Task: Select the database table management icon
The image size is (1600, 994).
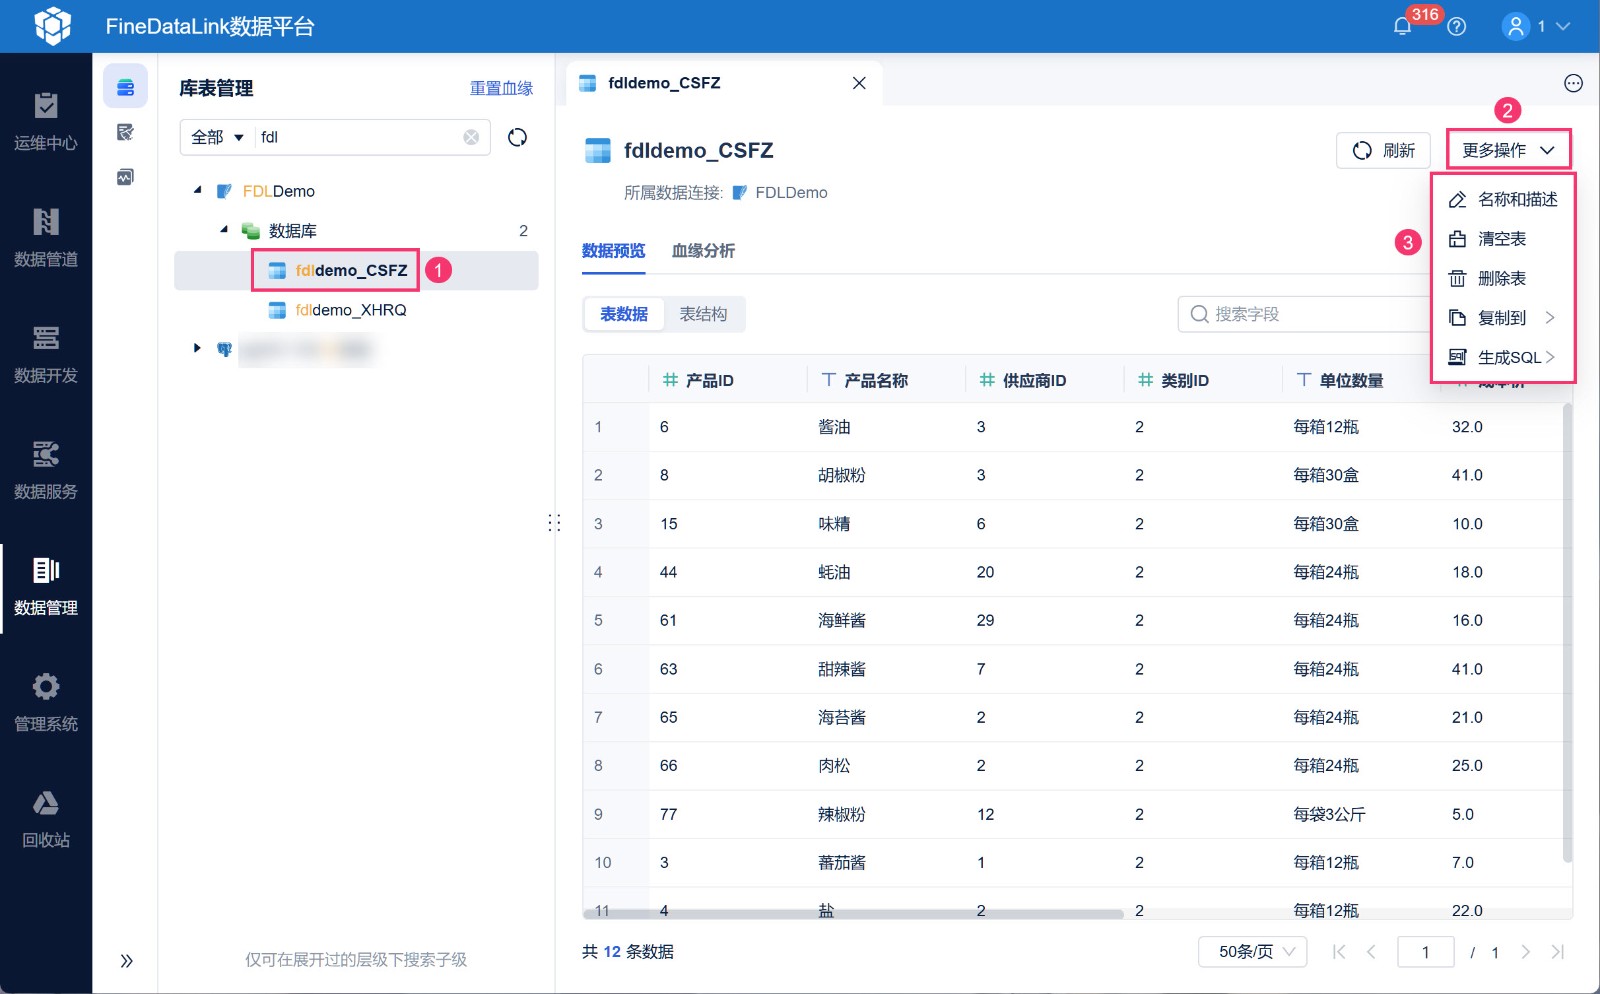Action: pyautogui.click(x=125, y=87)
